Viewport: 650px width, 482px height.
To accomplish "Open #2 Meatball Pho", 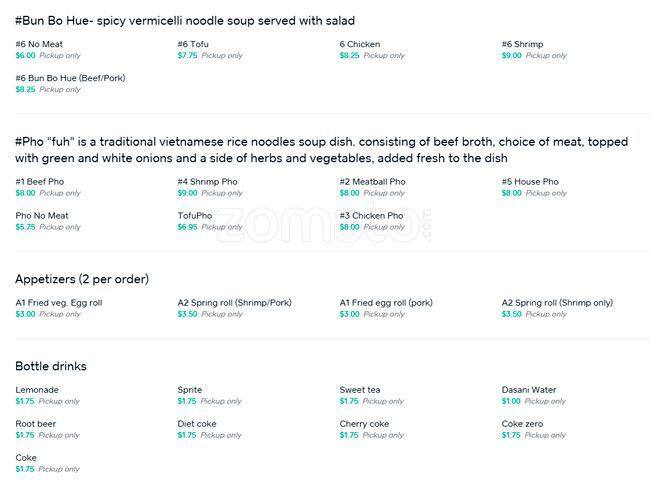I will pos(372,182).
